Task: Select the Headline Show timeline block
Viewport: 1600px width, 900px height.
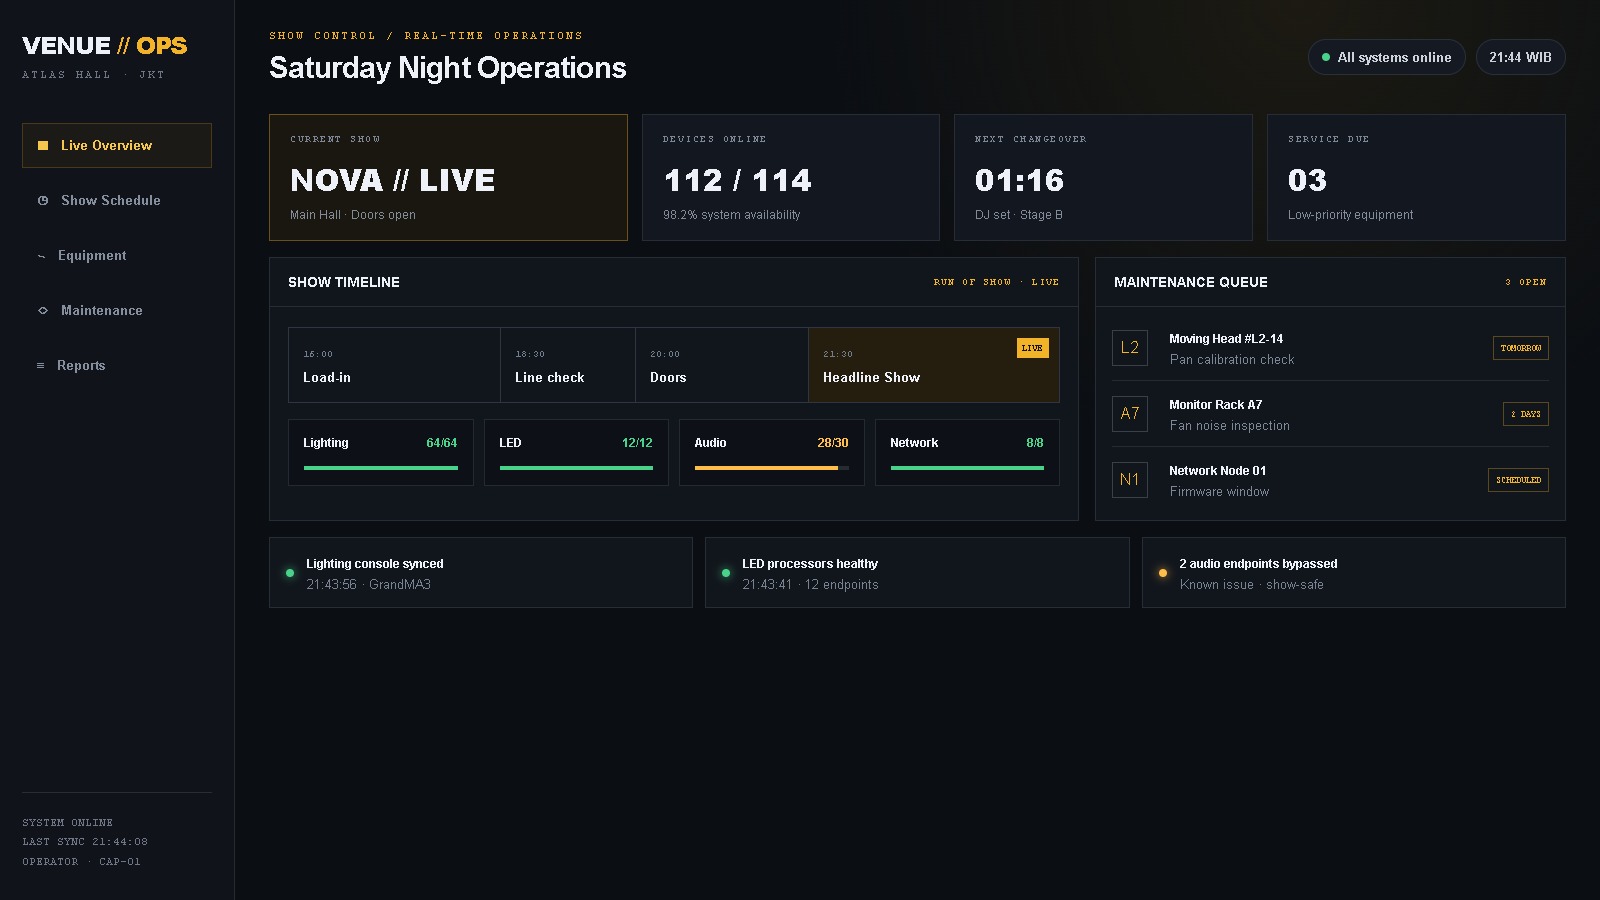Action: [934, 365]
